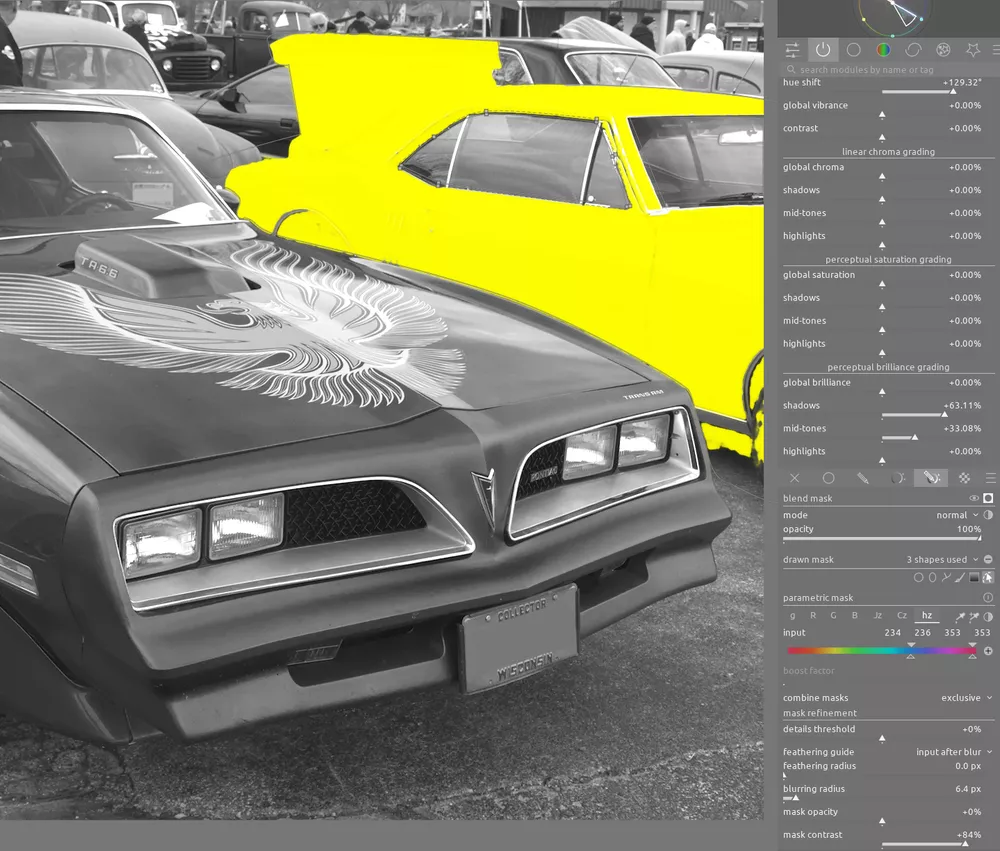1000x851 pixels.
Task: Switch to the Jz channel tab
Action: tap(878, 616)
